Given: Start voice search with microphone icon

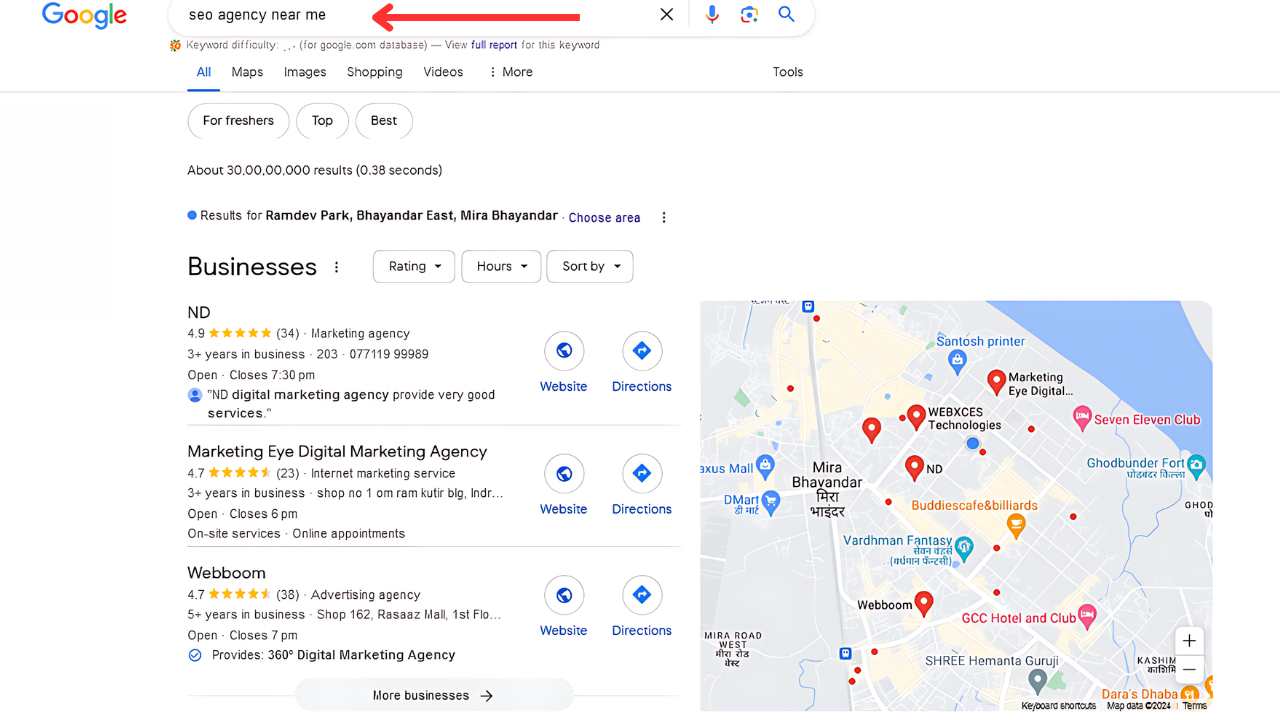Looking at the screenshot, I should click(712, 14).
